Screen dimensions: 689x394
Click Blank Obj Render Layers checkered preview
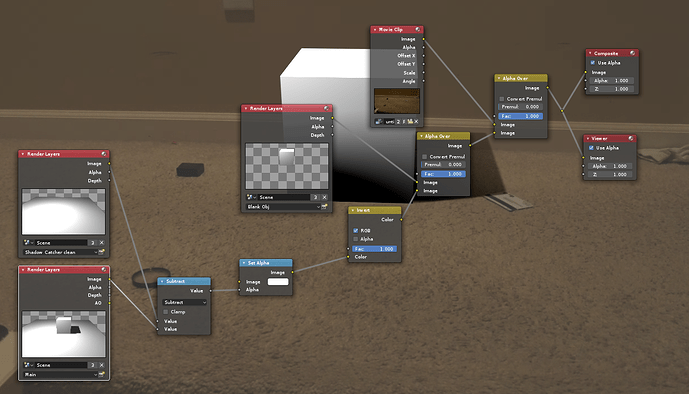click(286, 166)
